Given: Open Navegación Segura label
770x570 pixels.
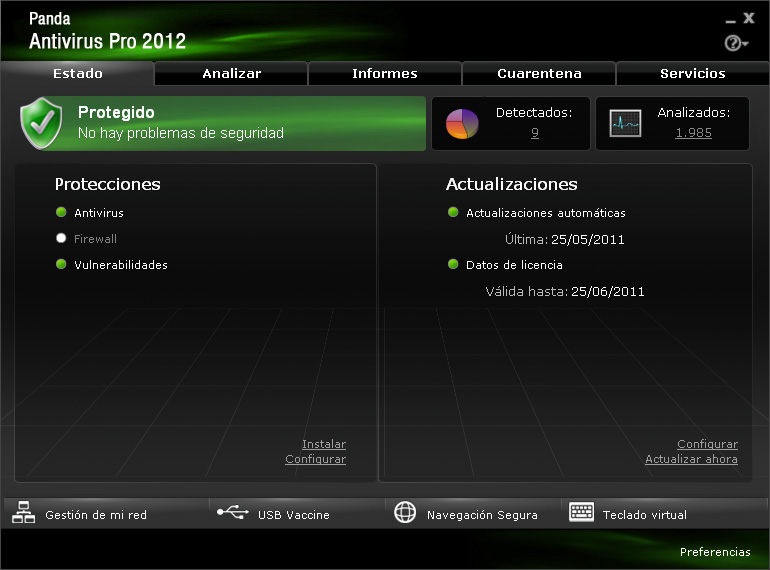Looking at the screenshot, I should point(482,515).
